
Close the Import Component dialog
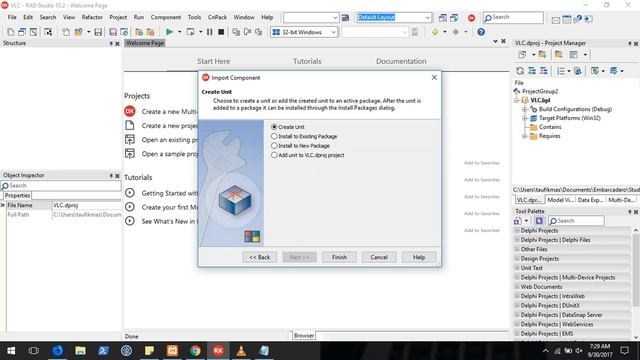pos(434,78)
